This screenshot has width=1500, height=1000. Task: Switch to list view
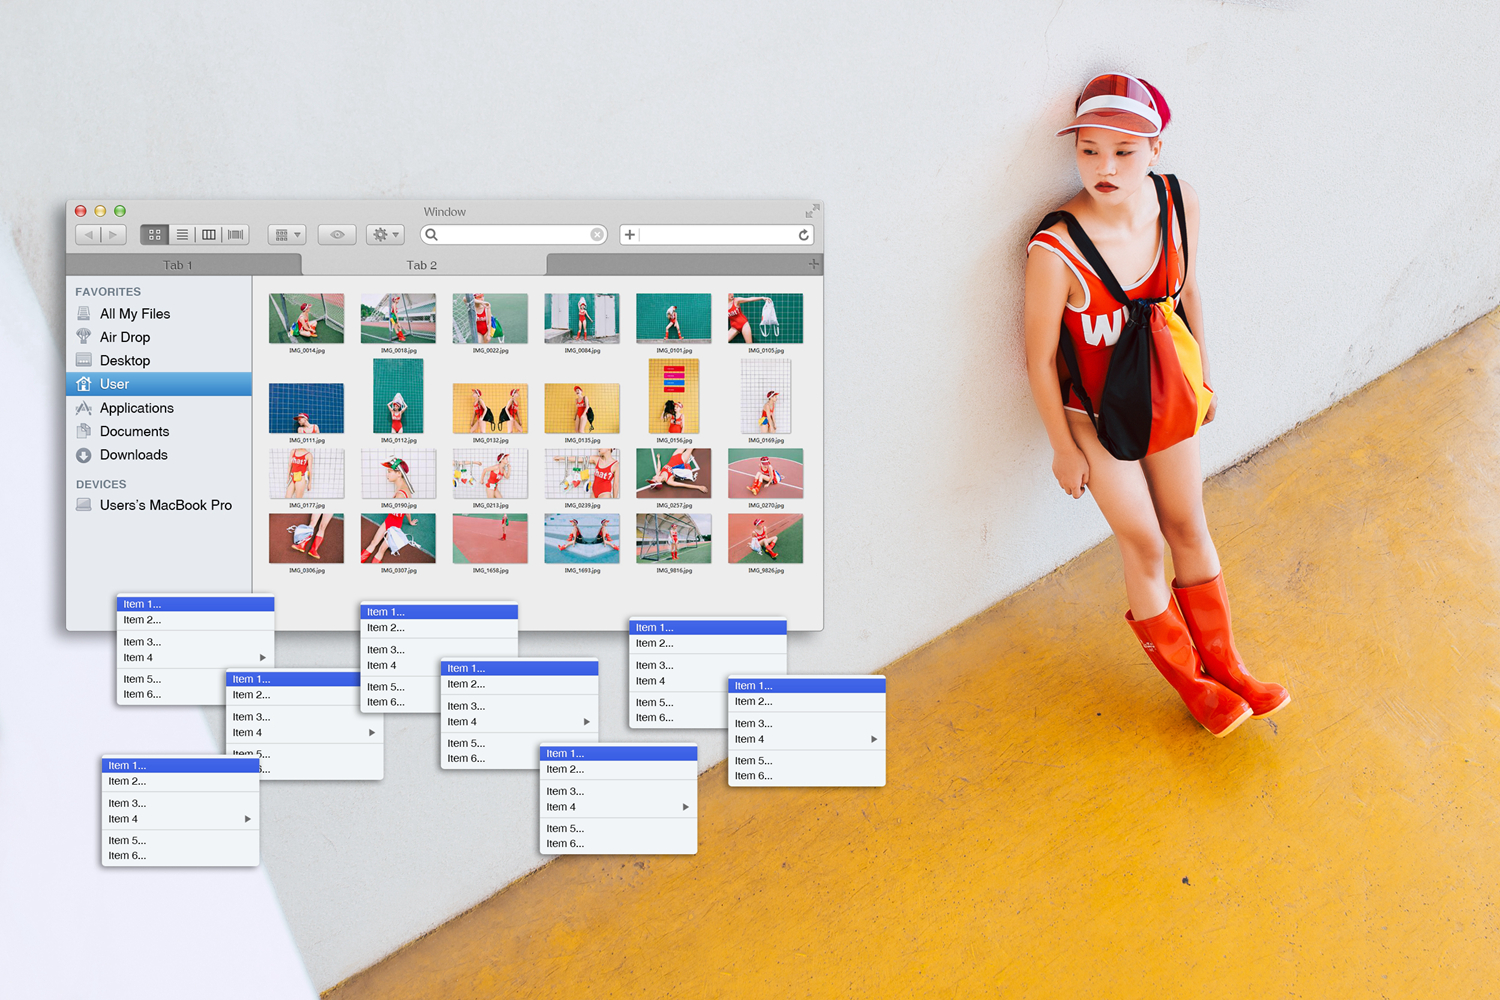tap(182, 235)
